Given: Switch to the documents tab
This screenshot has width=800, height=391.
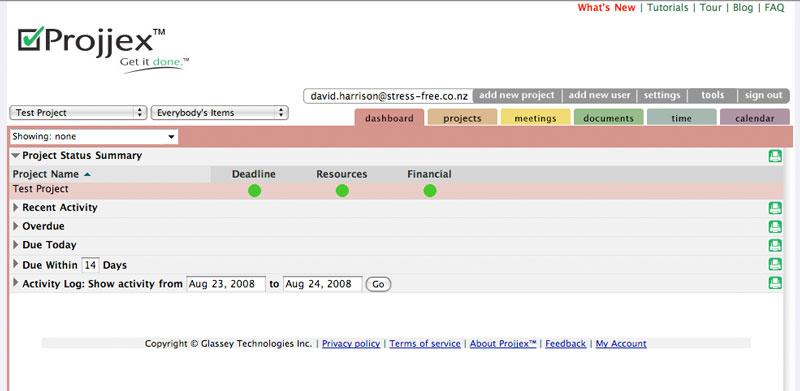Looking at the screenshot, I should pyautogui.click(x=608, y=118).
